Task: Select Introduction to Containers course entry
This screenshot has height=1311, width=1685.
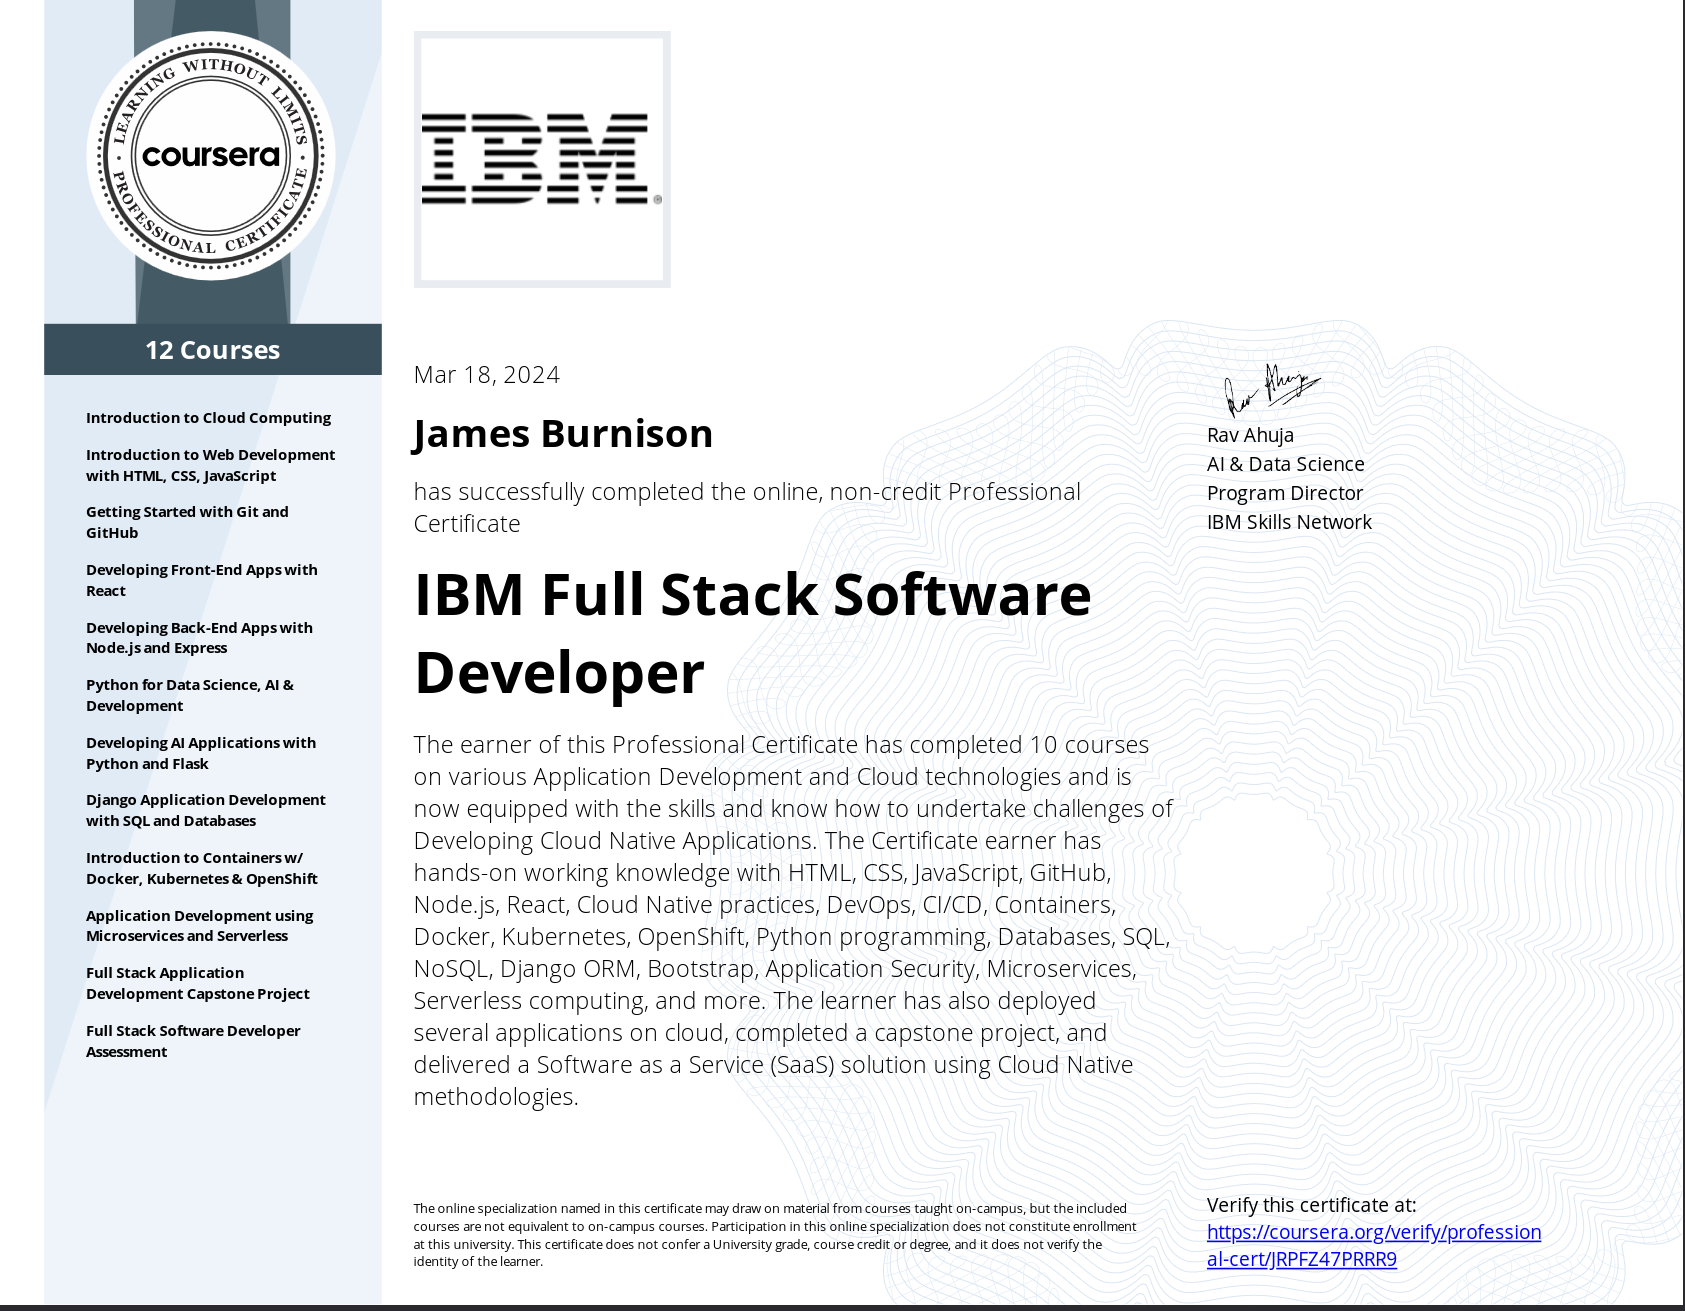Action: point(201,868)
